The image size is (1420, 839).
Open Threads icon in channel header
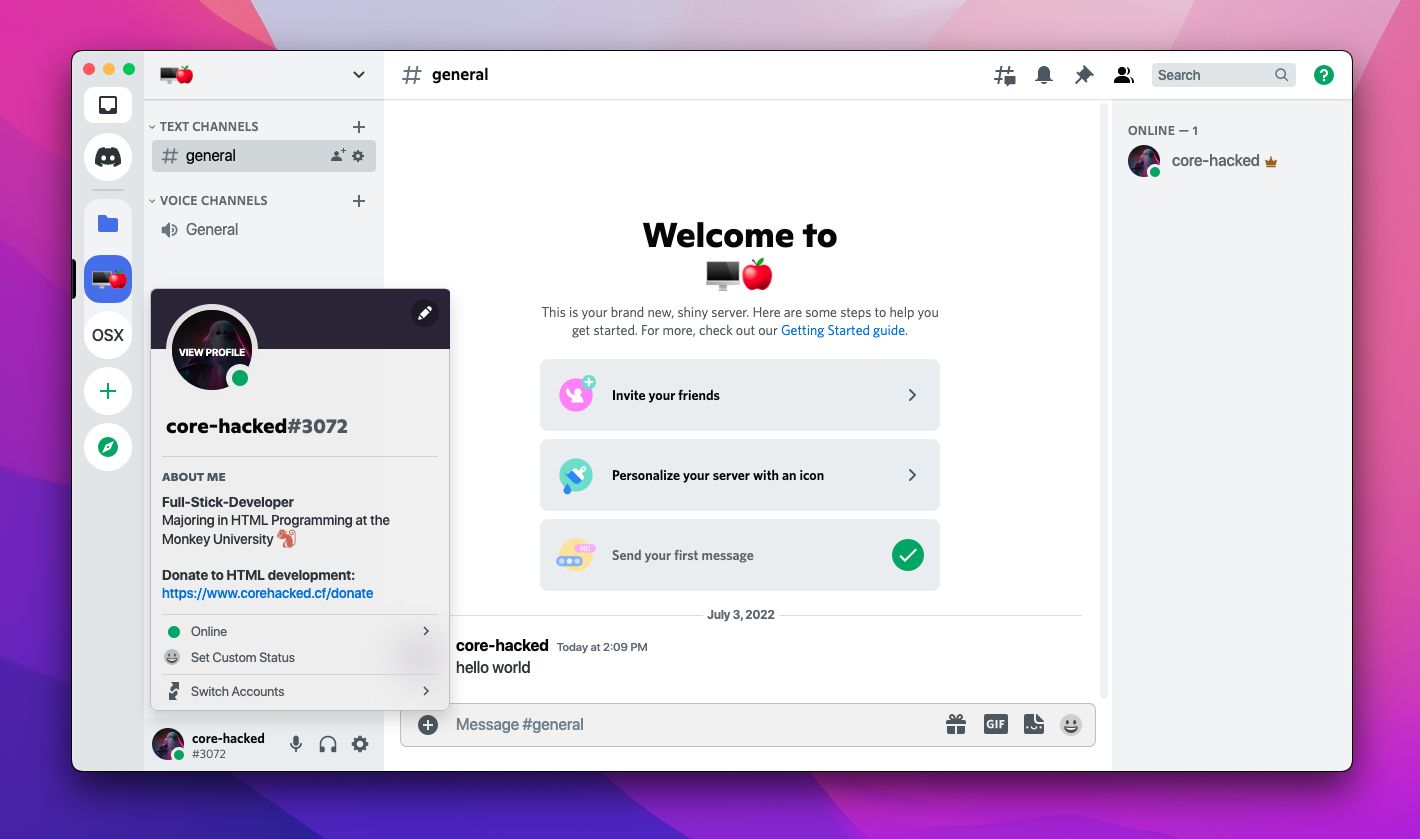coord(1005,75)
